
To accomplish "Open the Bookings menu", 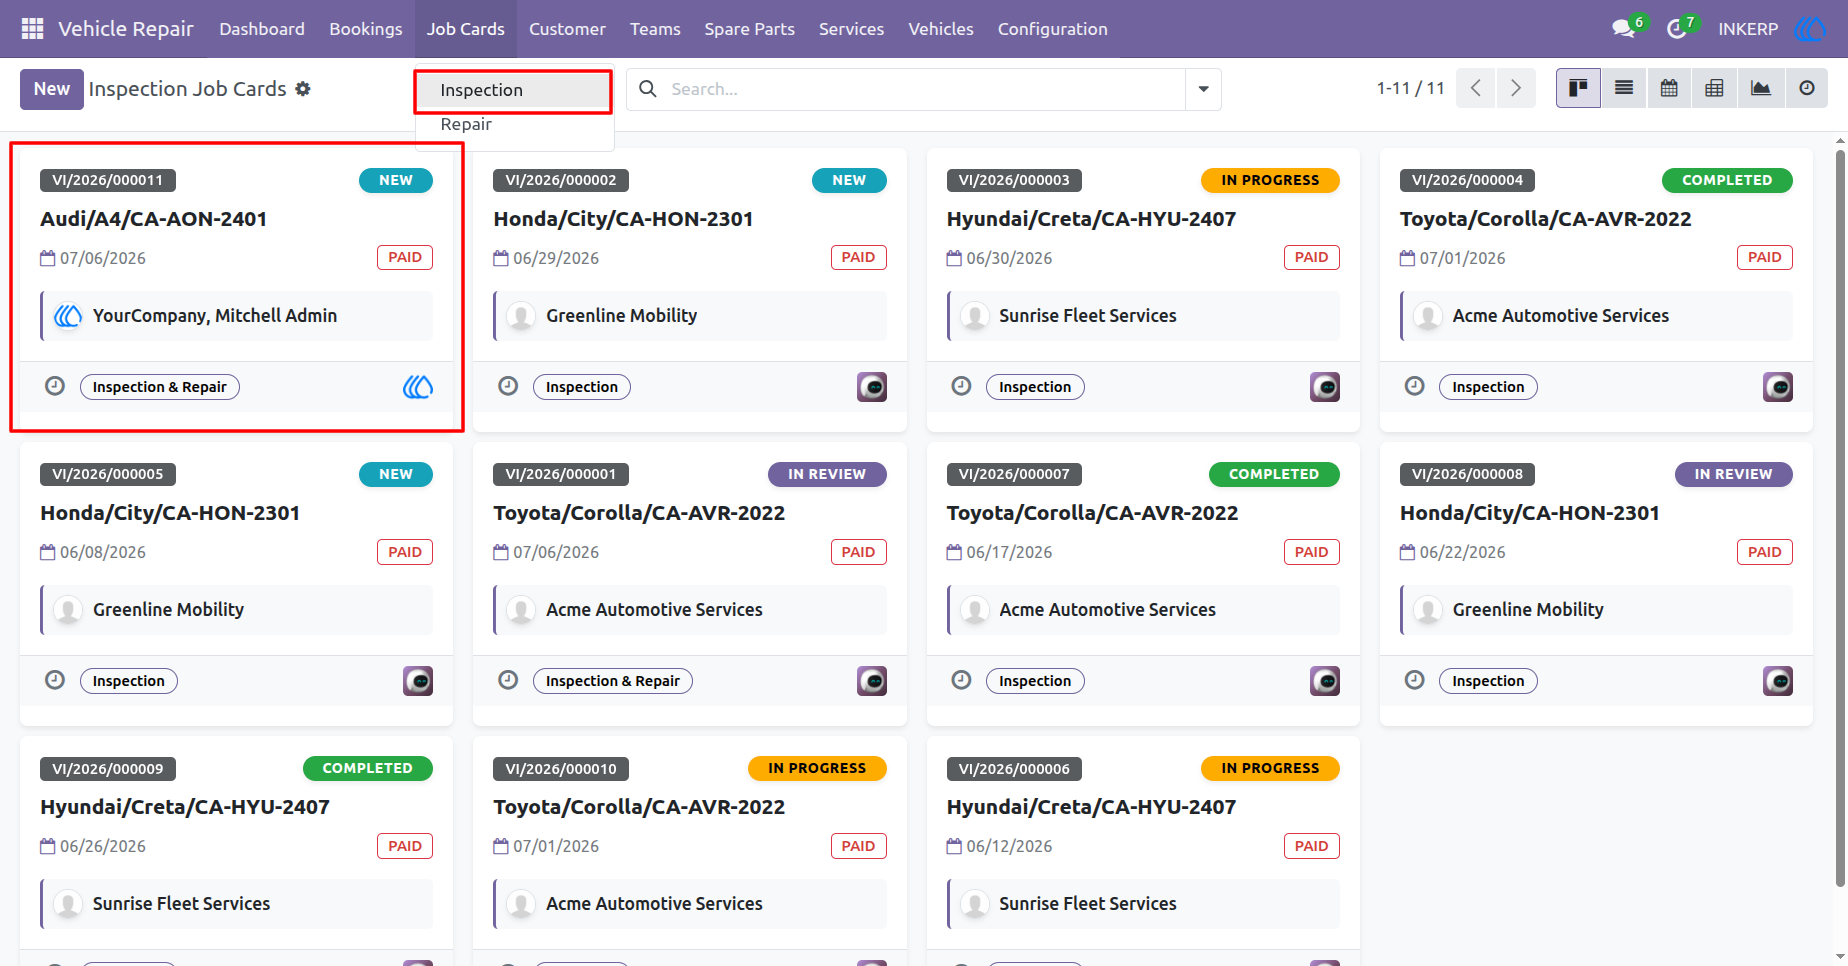I will 366,29.
